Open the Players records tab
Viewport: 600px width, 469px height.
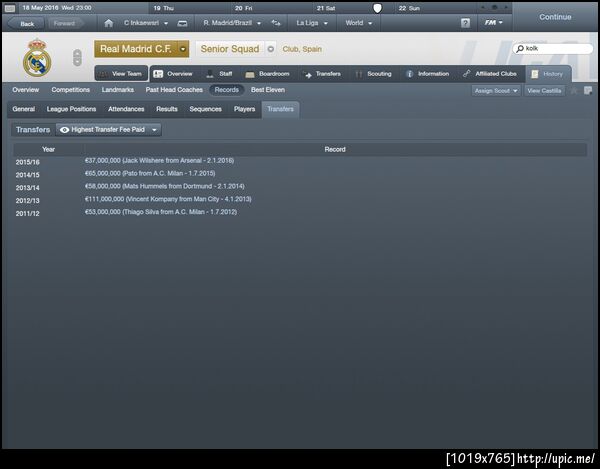(x=245, y=109)
